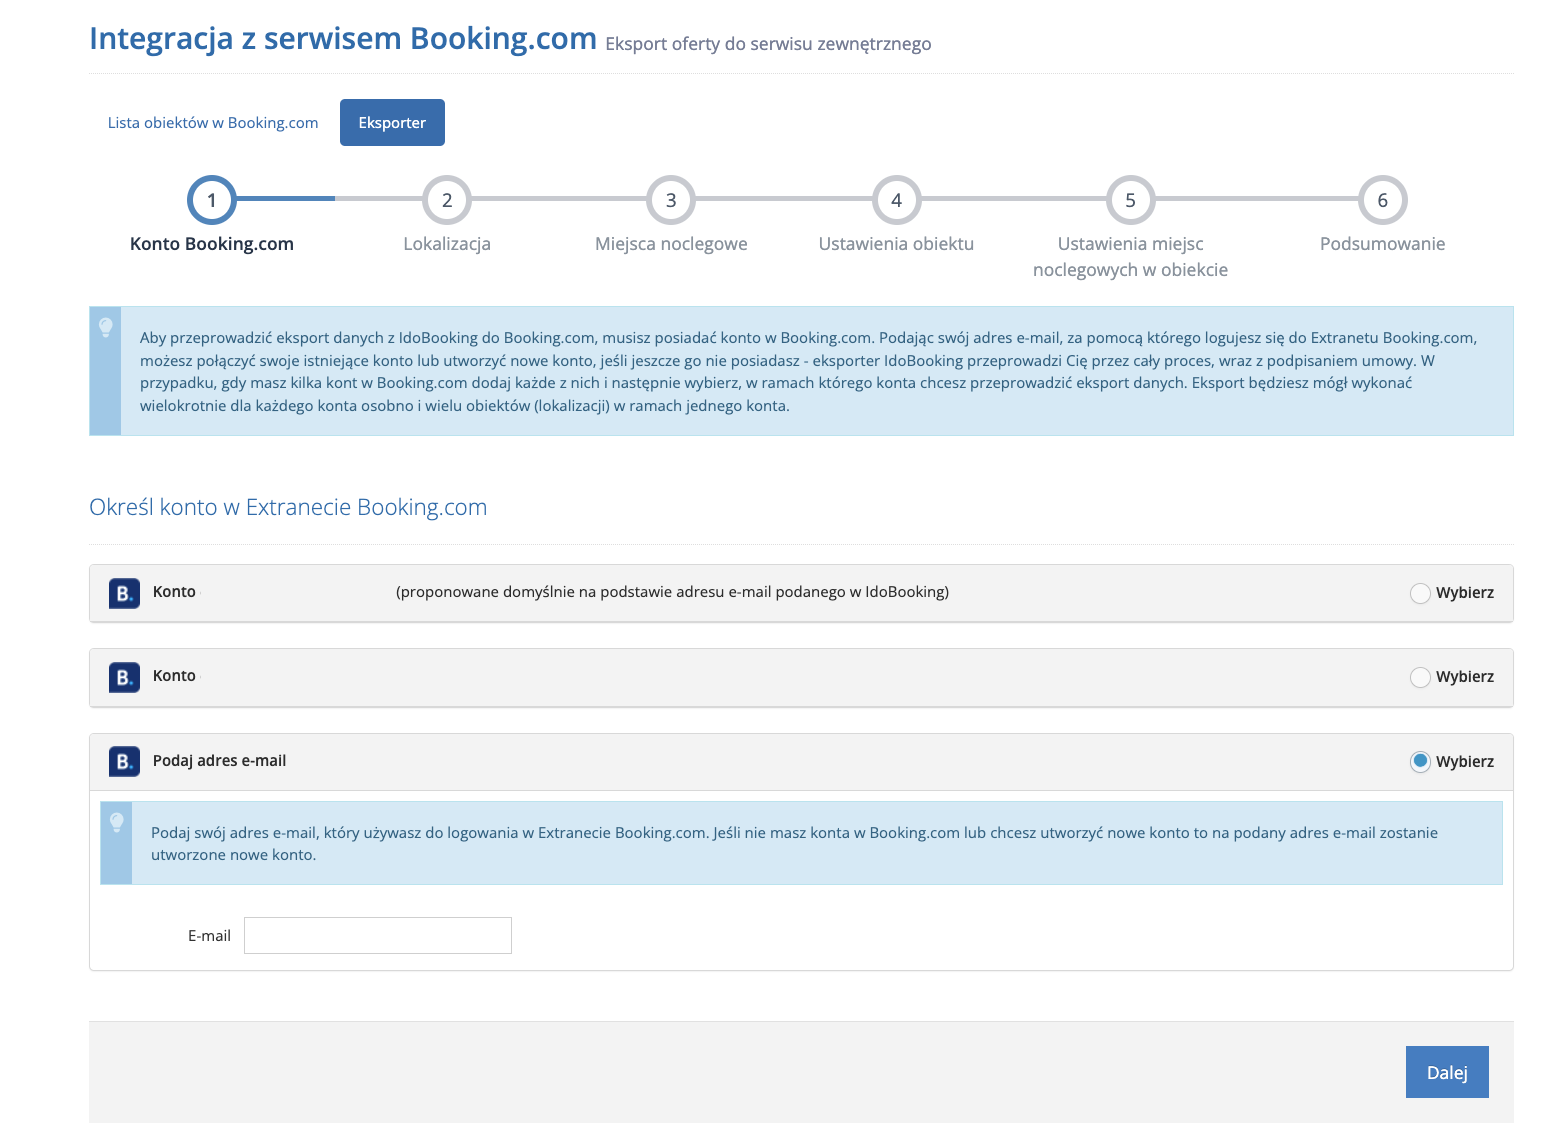Viewport: 1555px width, 1123px height.
Task: Go to step 3 circle 'Miejsca noclegowe'
Action: (671, 200)
